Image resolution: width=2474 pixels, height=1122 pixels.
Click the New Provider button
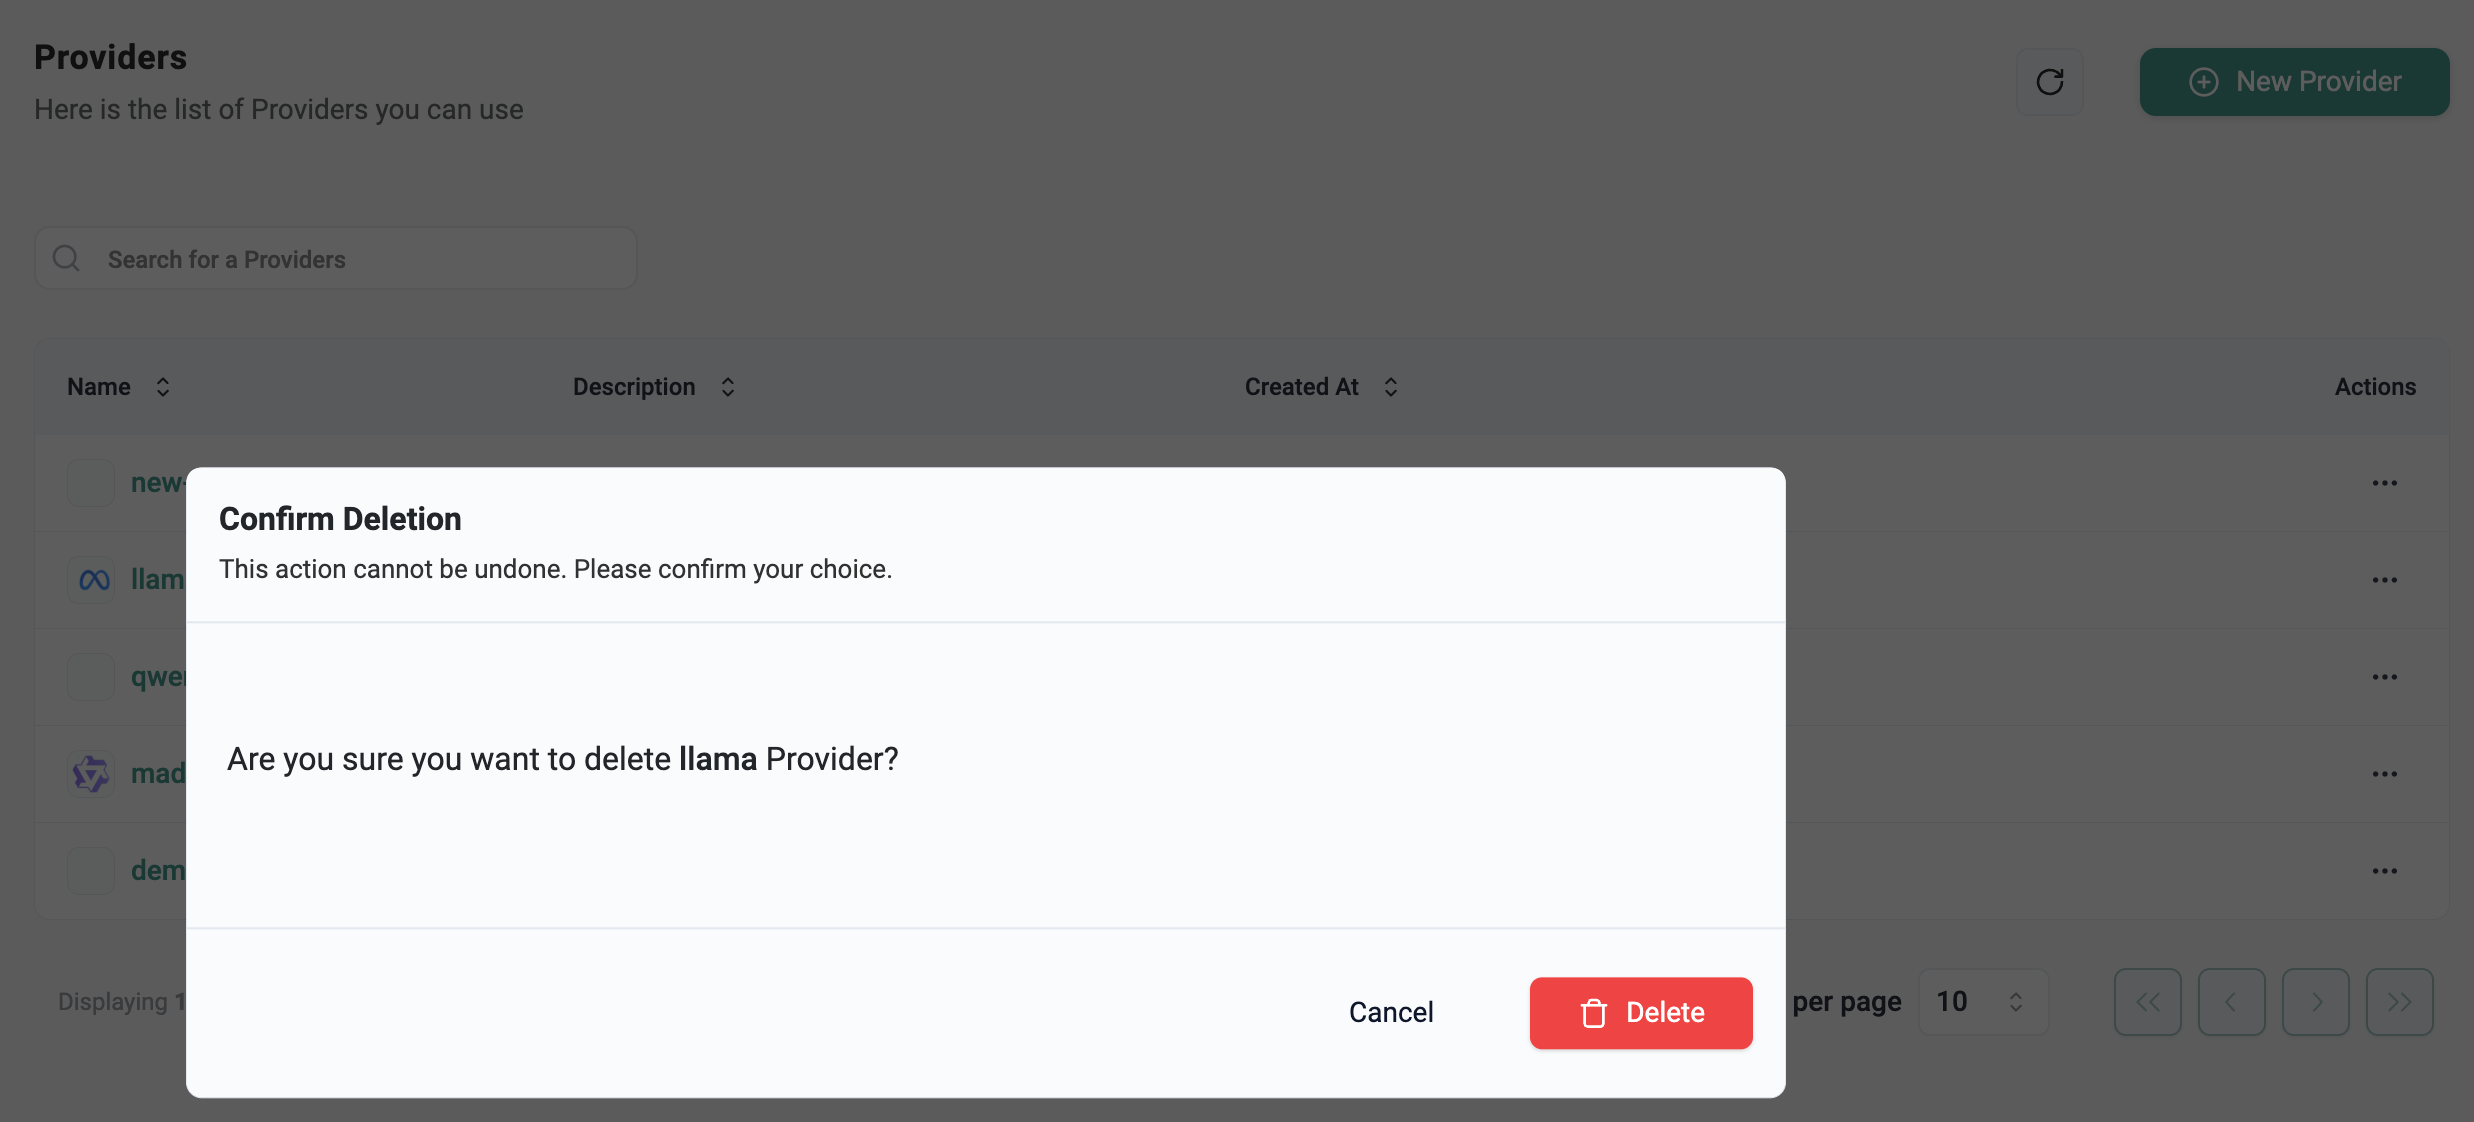tap(2293, 82)
